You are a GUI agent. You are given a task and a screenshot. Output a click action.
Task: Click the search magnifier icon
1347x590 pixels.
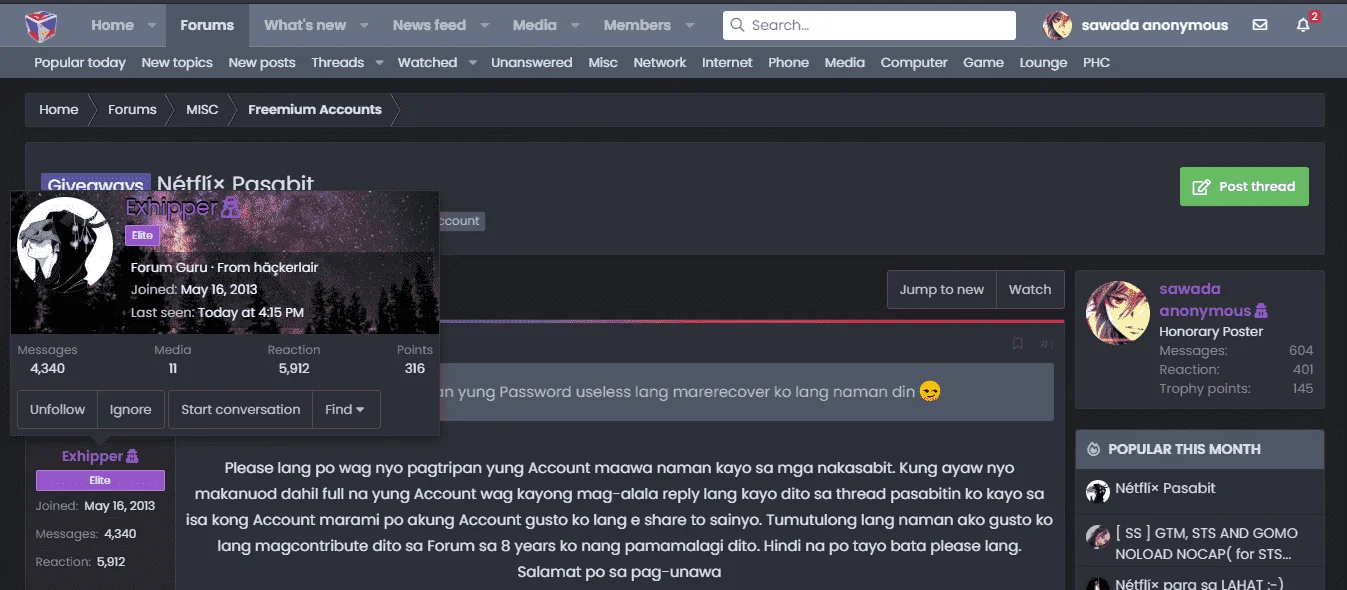click(x=738, y=25)
